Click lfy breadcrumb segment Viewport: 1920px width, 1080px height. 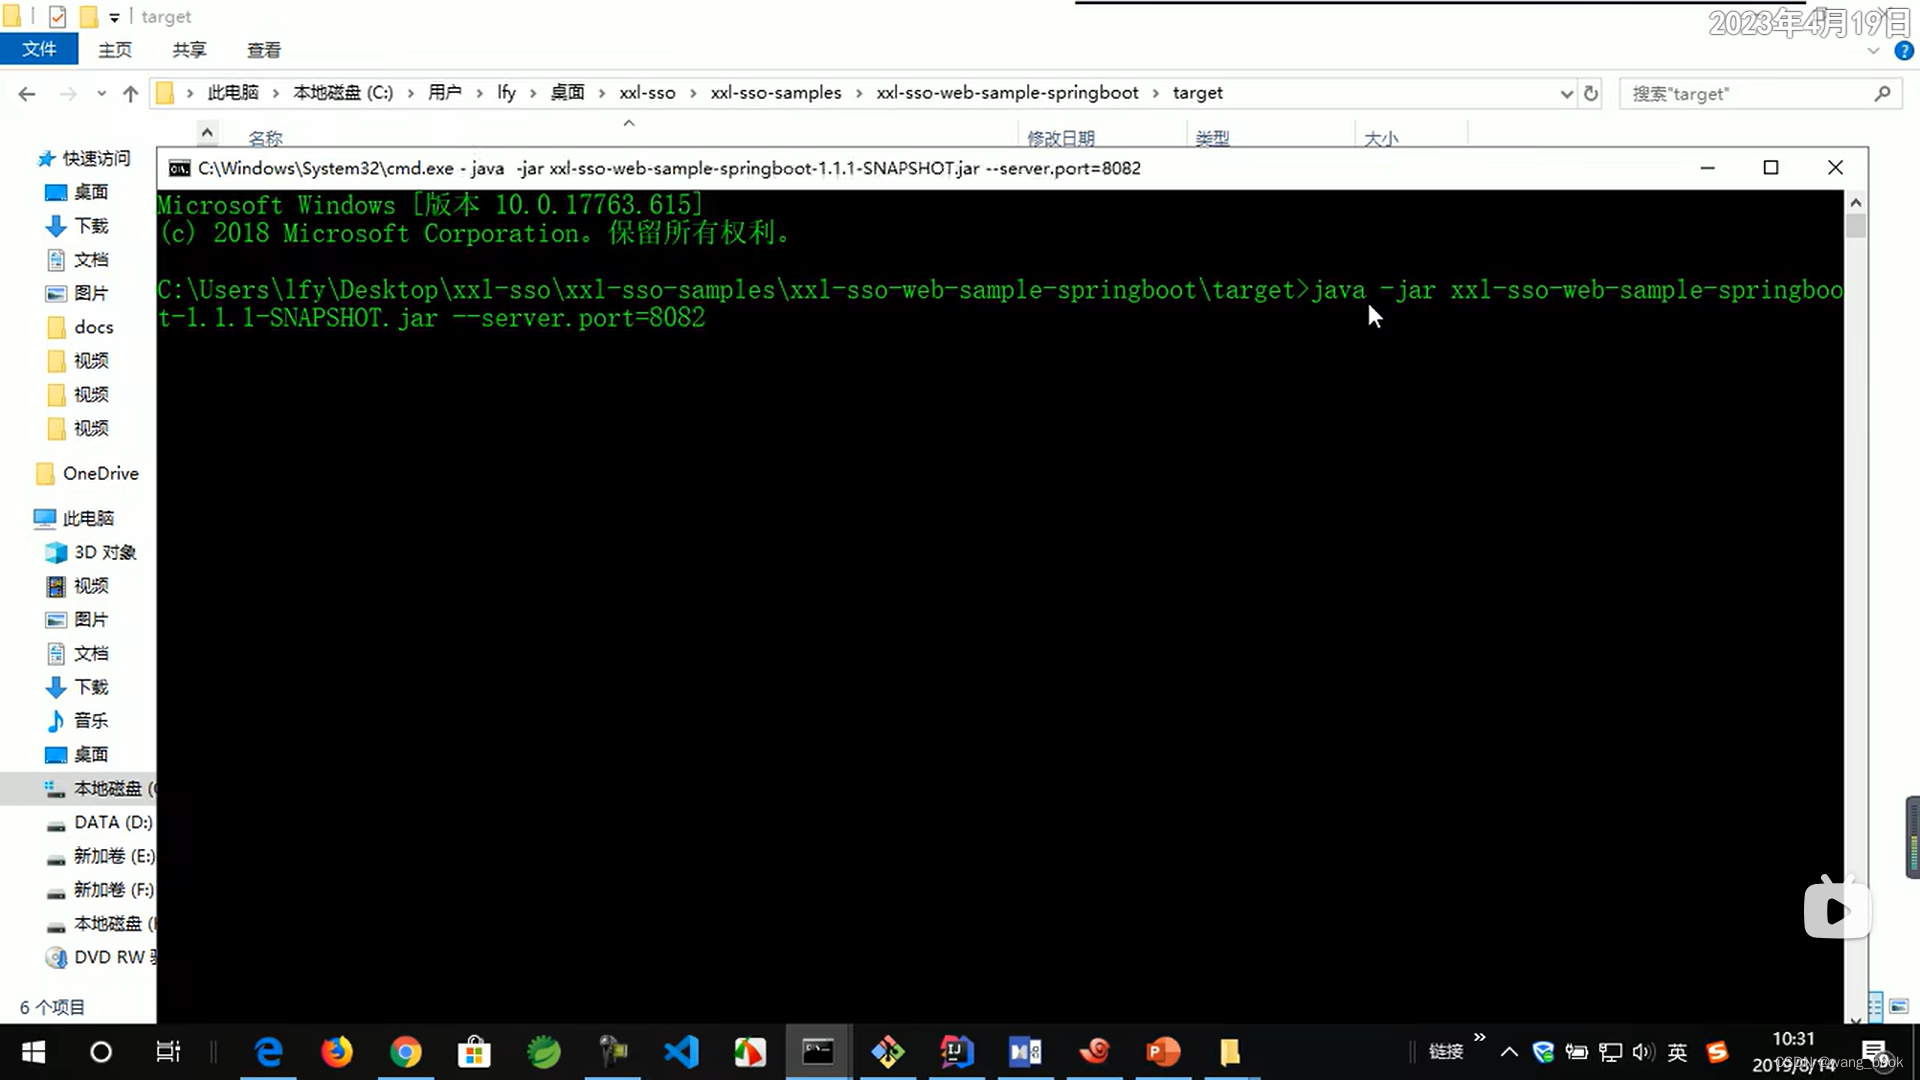pos(507,92)
